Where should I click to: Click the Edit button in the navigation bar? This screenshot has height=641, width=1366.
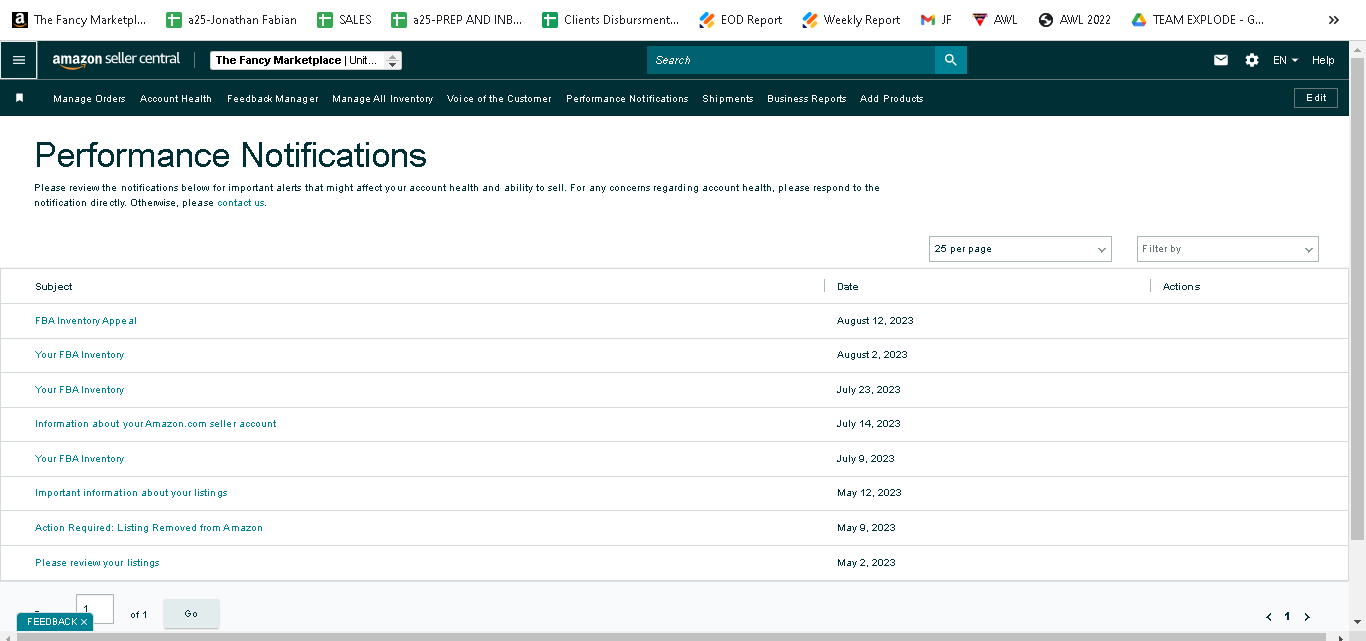click(1316, 98)
